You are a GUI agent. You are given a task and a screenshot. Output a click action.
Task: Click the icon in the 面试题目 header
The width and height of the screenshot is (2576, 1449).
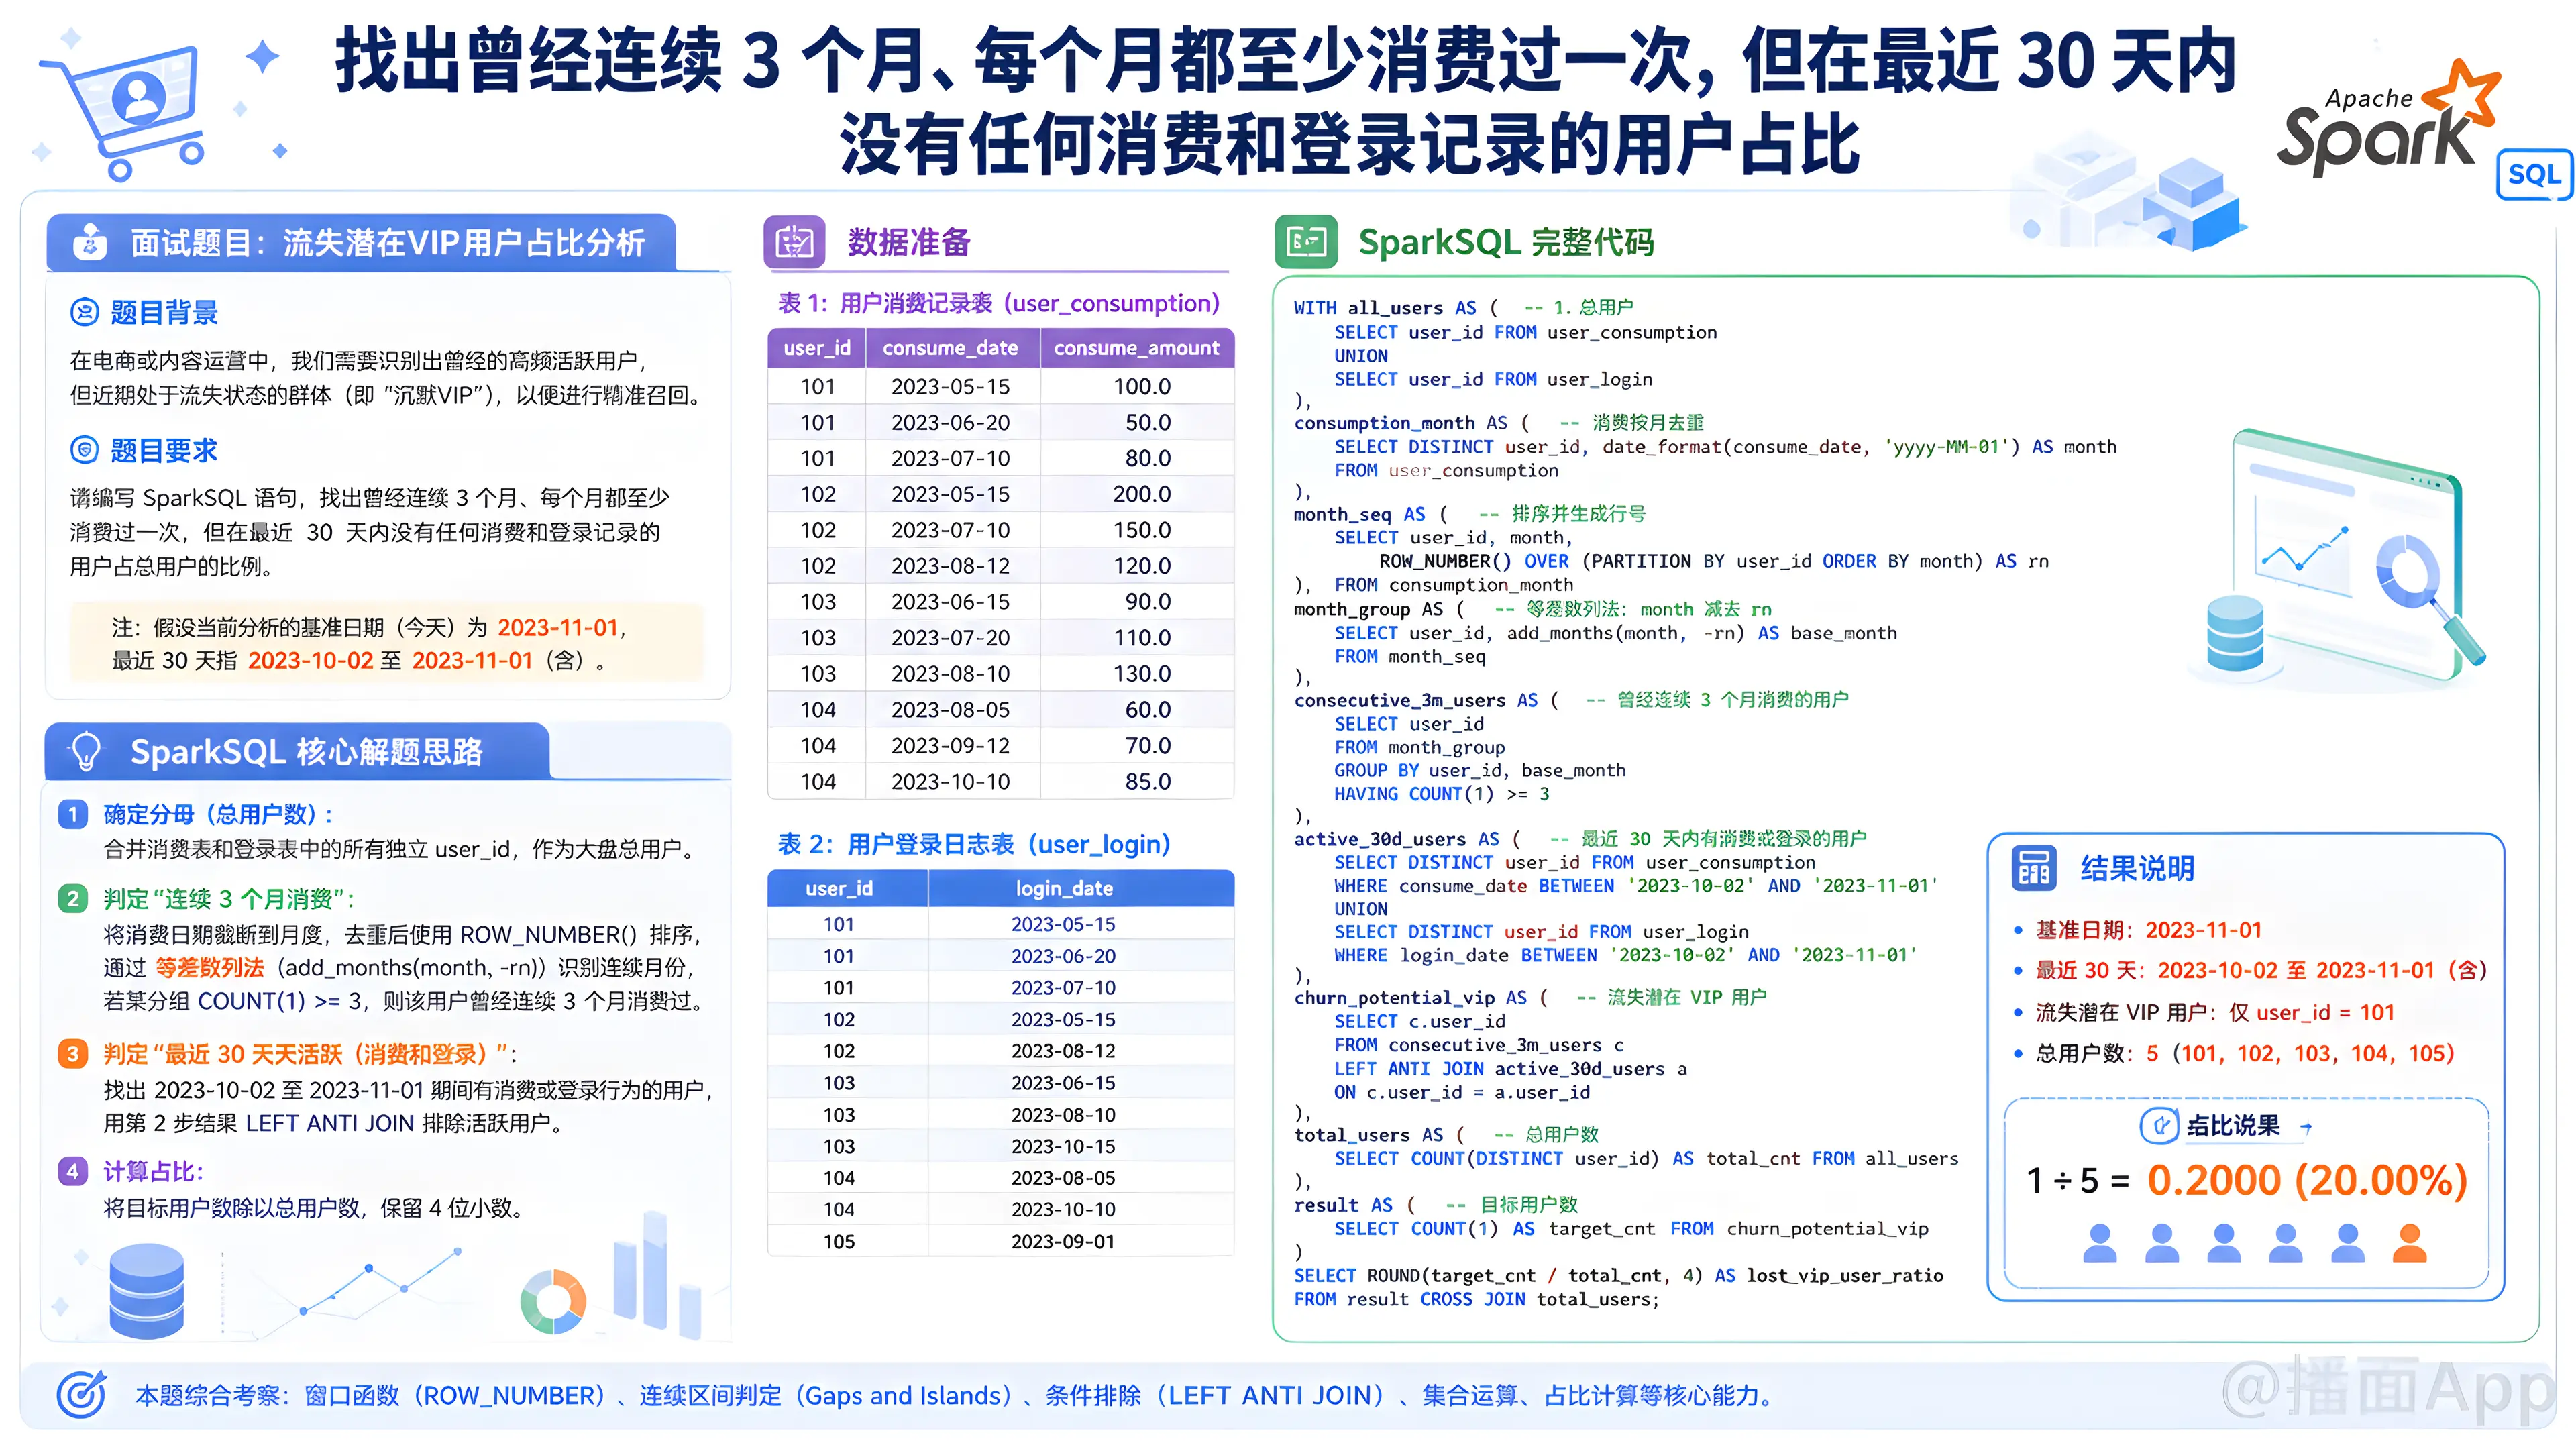pos(90,242)
